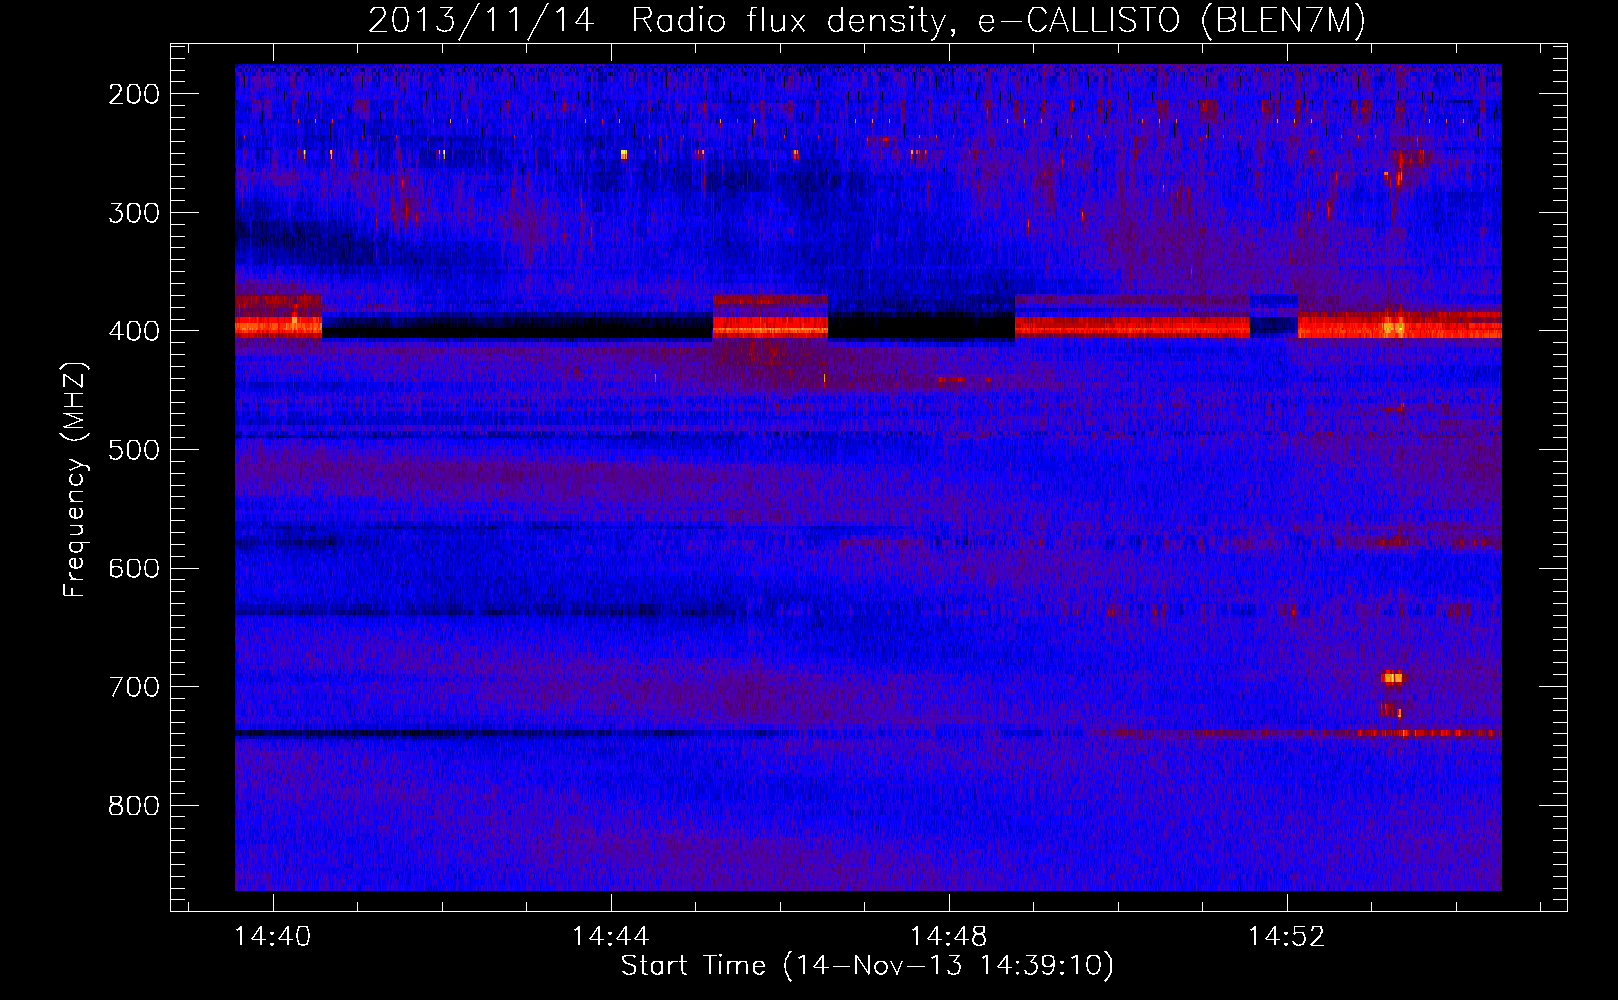Viewport: 1618px width, 1000px height.
Task: Click the 14:48 time tick label
Action: point(948,937)
